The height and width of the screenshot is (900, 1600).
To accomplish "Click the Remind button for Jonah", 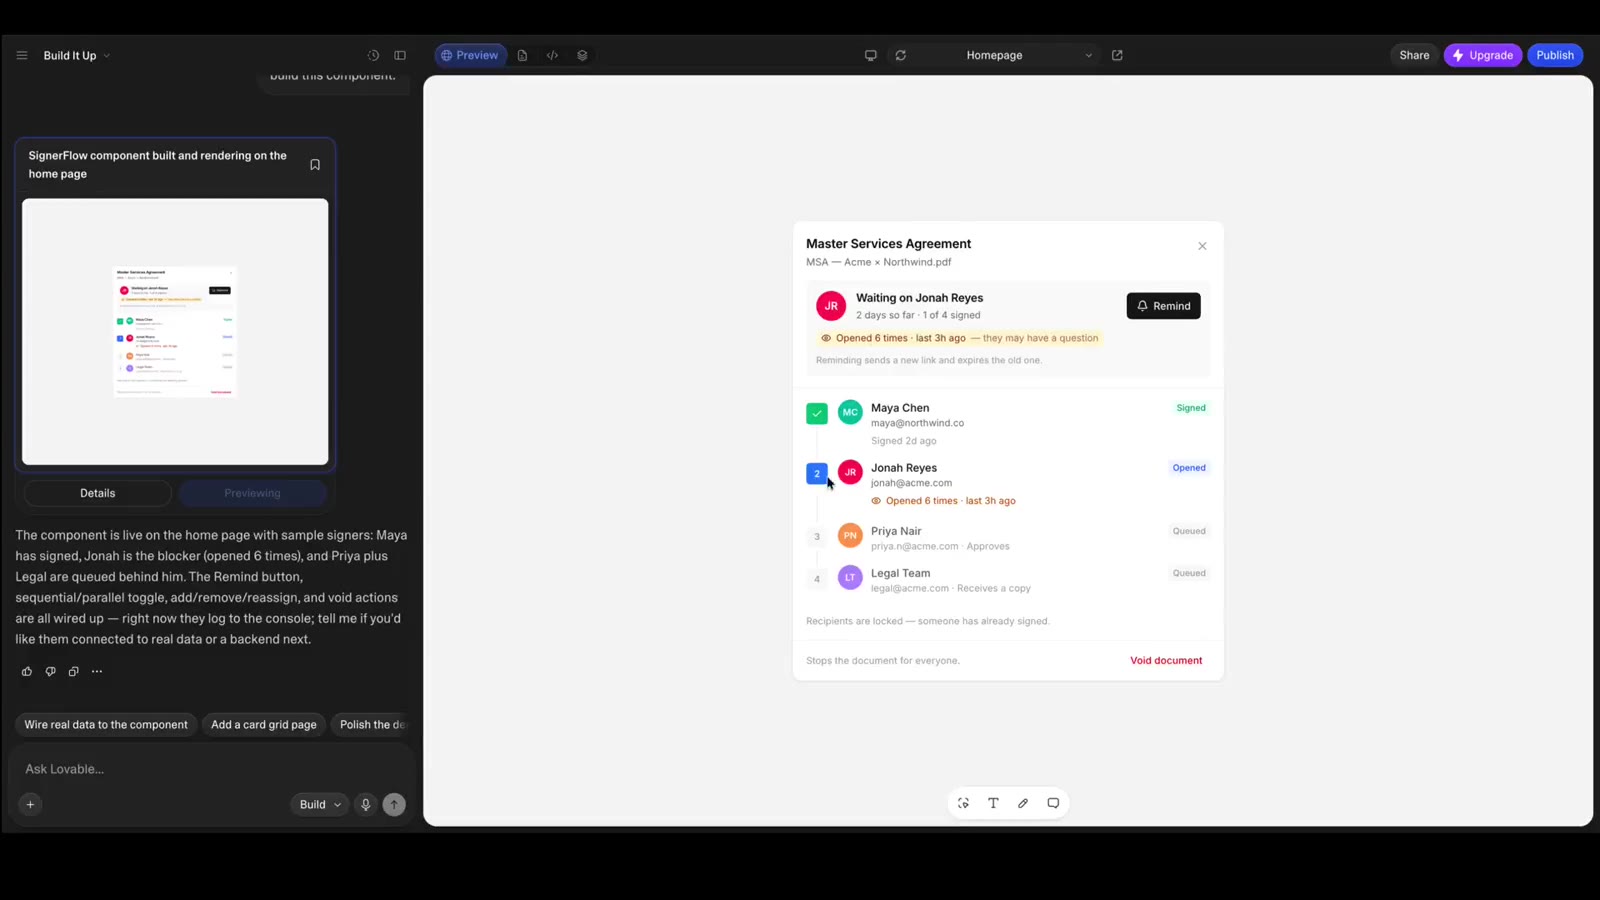I will (x=1163, y=306).
